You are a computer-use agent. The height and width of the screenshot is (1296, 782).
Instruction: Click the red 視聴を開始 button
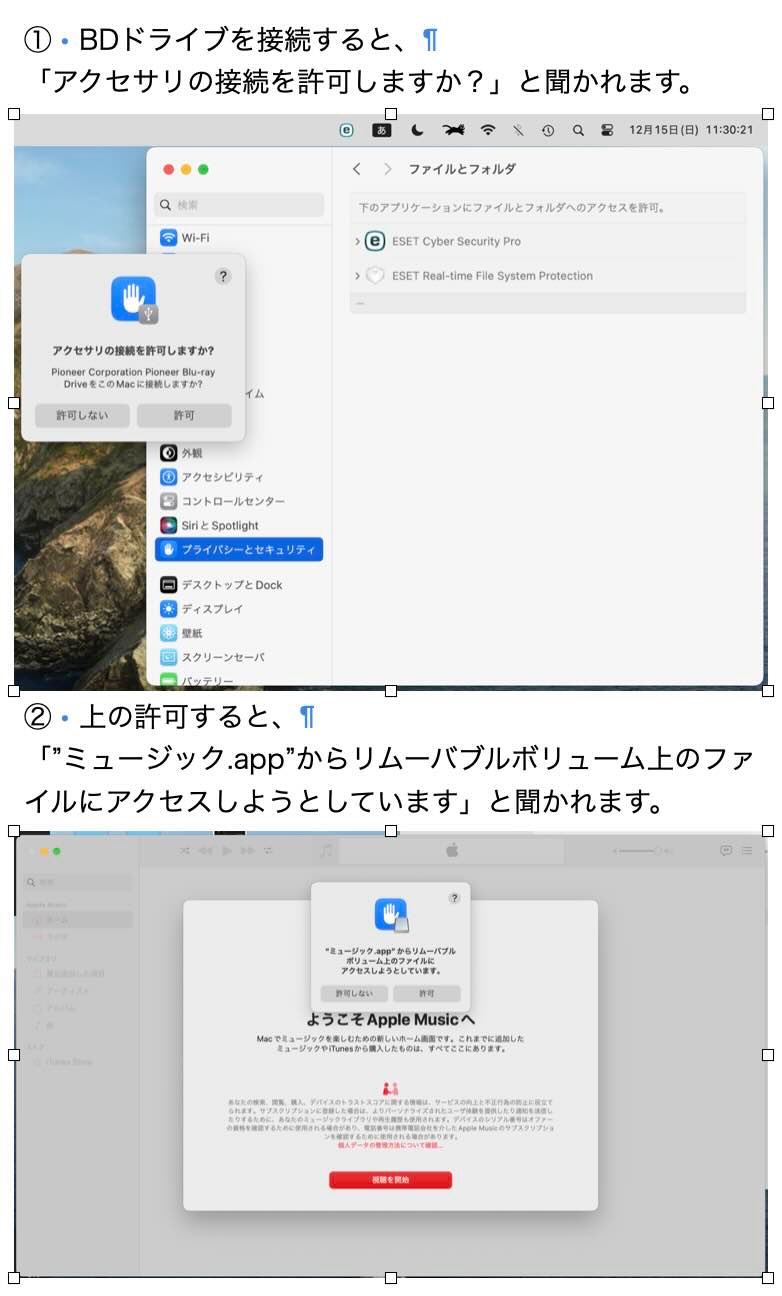pos(390,1180)
